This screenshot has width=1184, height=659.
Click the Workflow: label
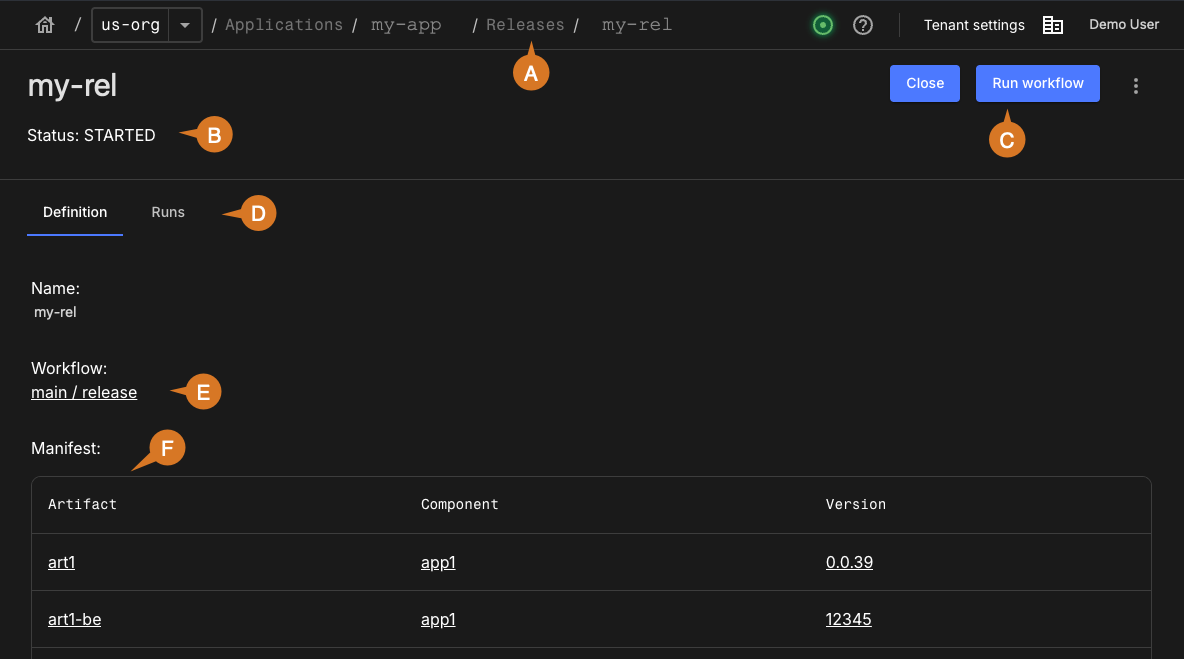tap(69, 368)
